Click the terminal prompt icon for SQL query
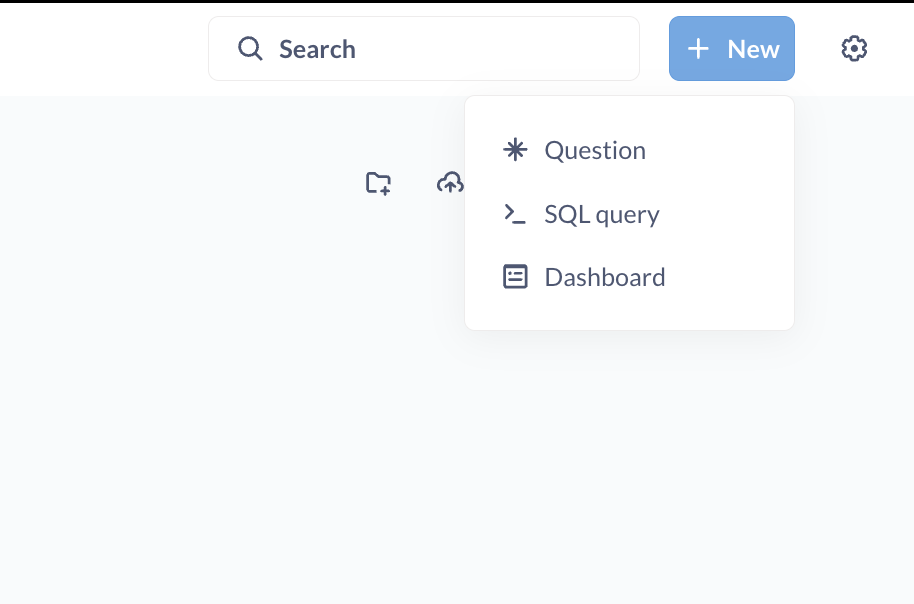 pos(515,214)
